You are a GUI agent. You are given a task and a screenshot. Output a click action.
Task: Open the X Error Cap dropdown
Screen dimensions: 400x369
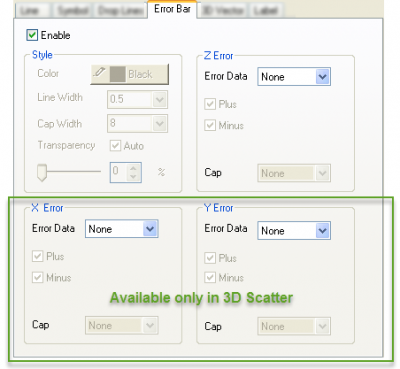pos(122,325)
